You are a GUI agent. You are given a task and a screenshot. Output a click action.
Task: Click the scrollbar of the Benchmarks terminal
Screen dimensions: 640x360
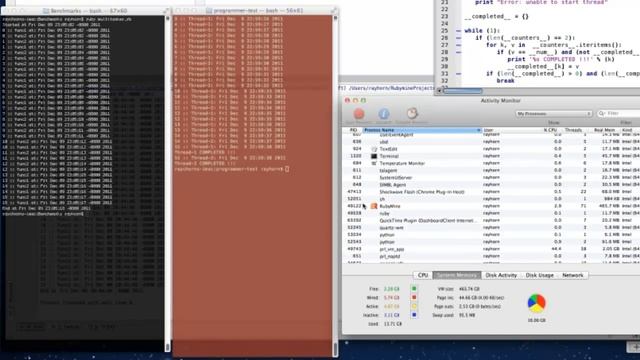tap(167, 184)
